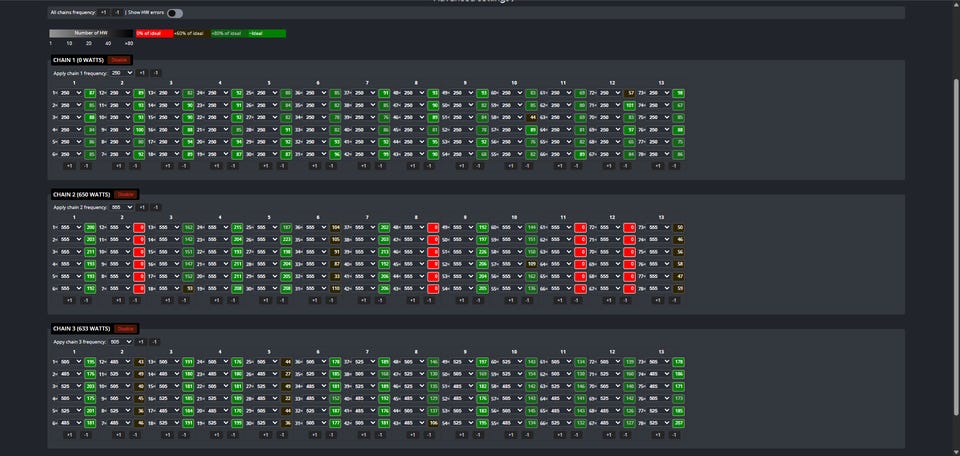Open chip 7 frequency dropdown in Chain 2
The height and width of the screenshot is (456, 960).
point(120,288)
